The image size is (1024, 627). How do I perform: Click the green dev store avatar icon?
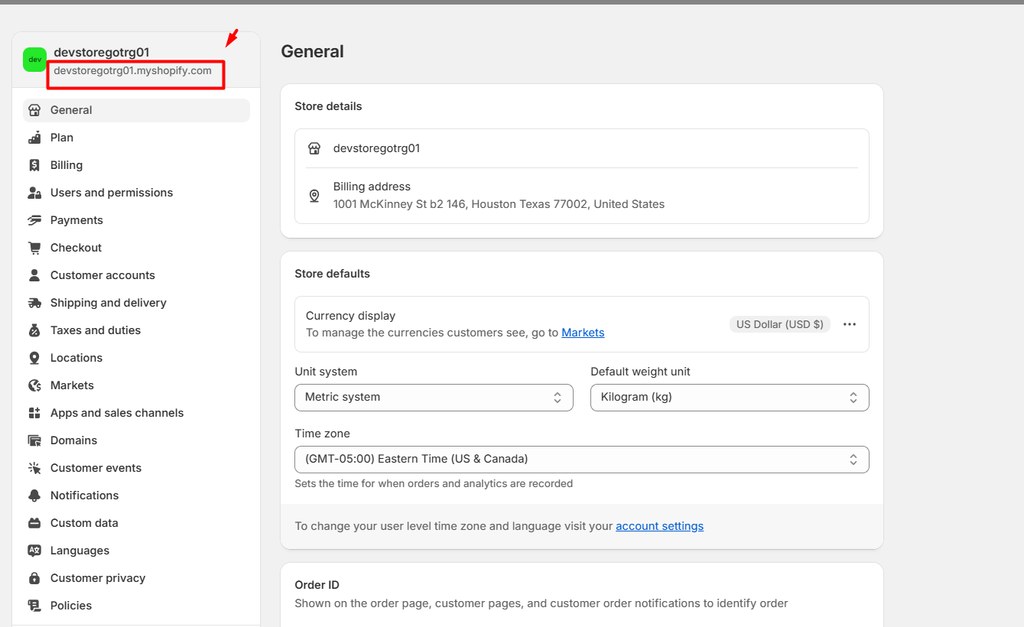(35, 60)
